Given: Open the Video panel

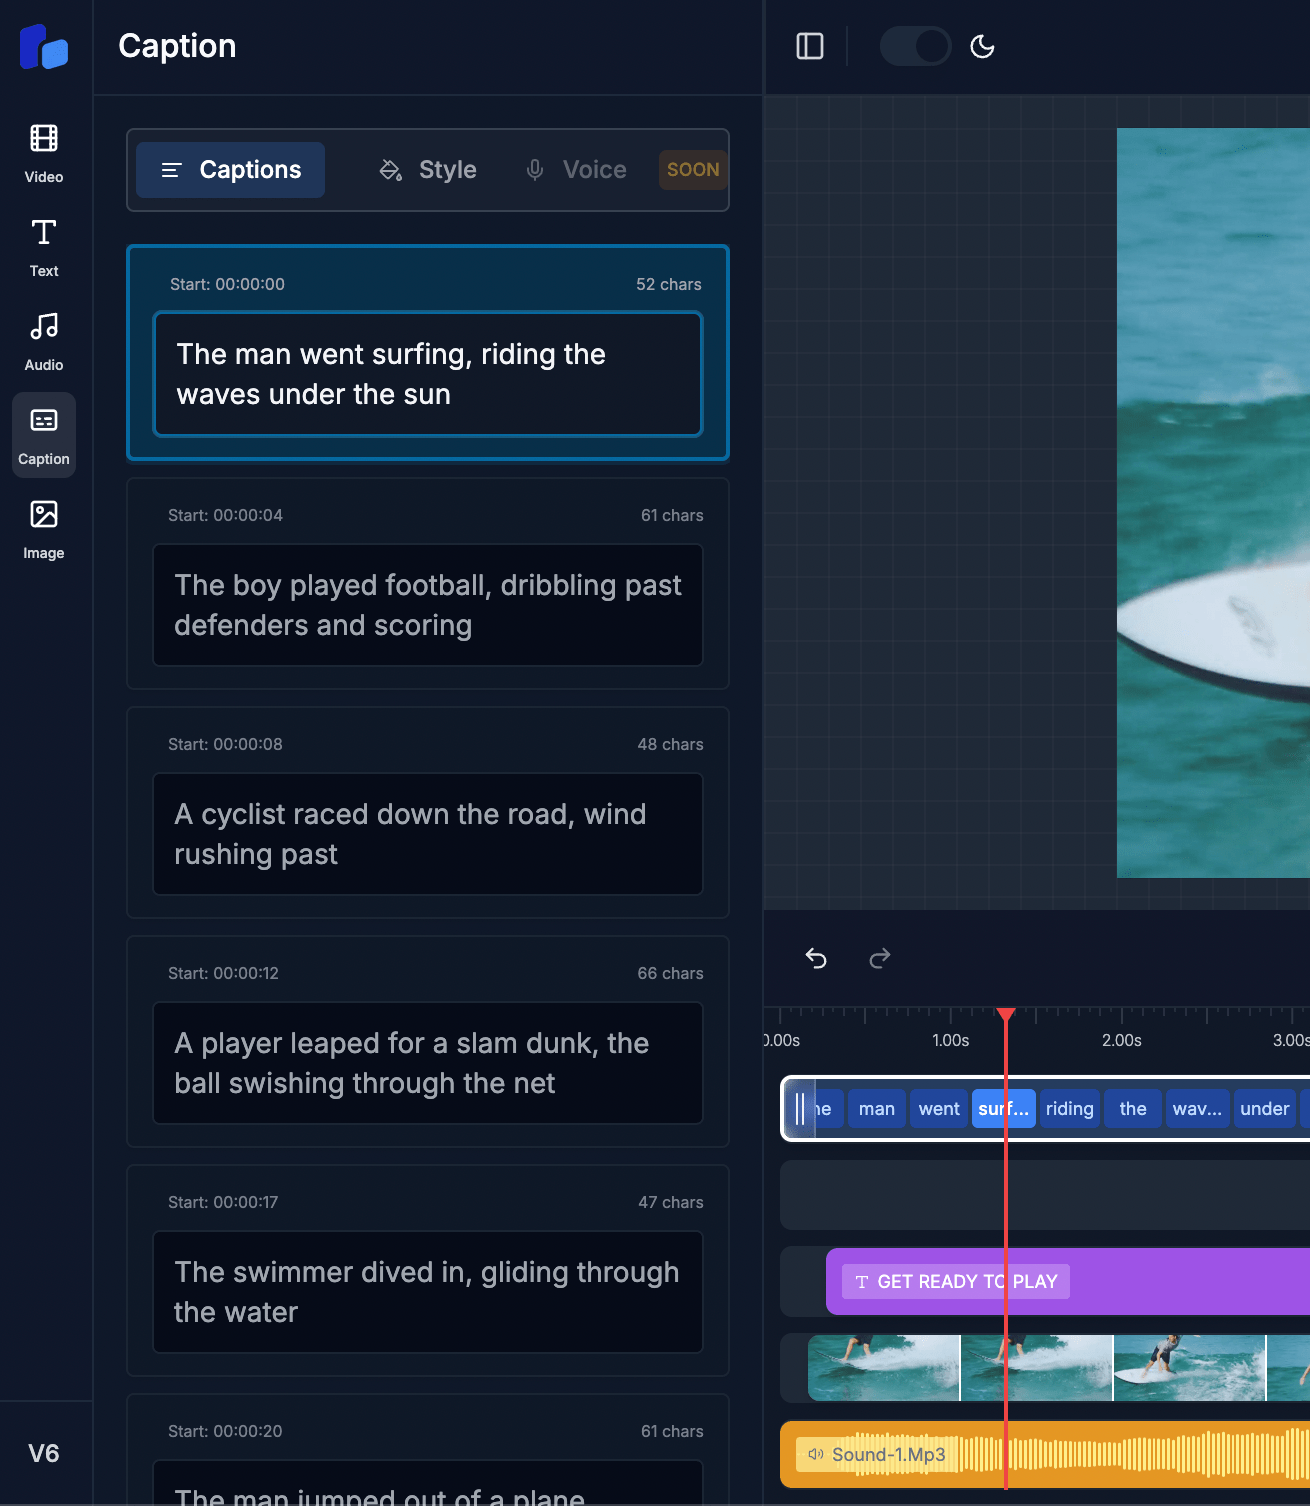Looking at the screenshot, I should 43,152.
